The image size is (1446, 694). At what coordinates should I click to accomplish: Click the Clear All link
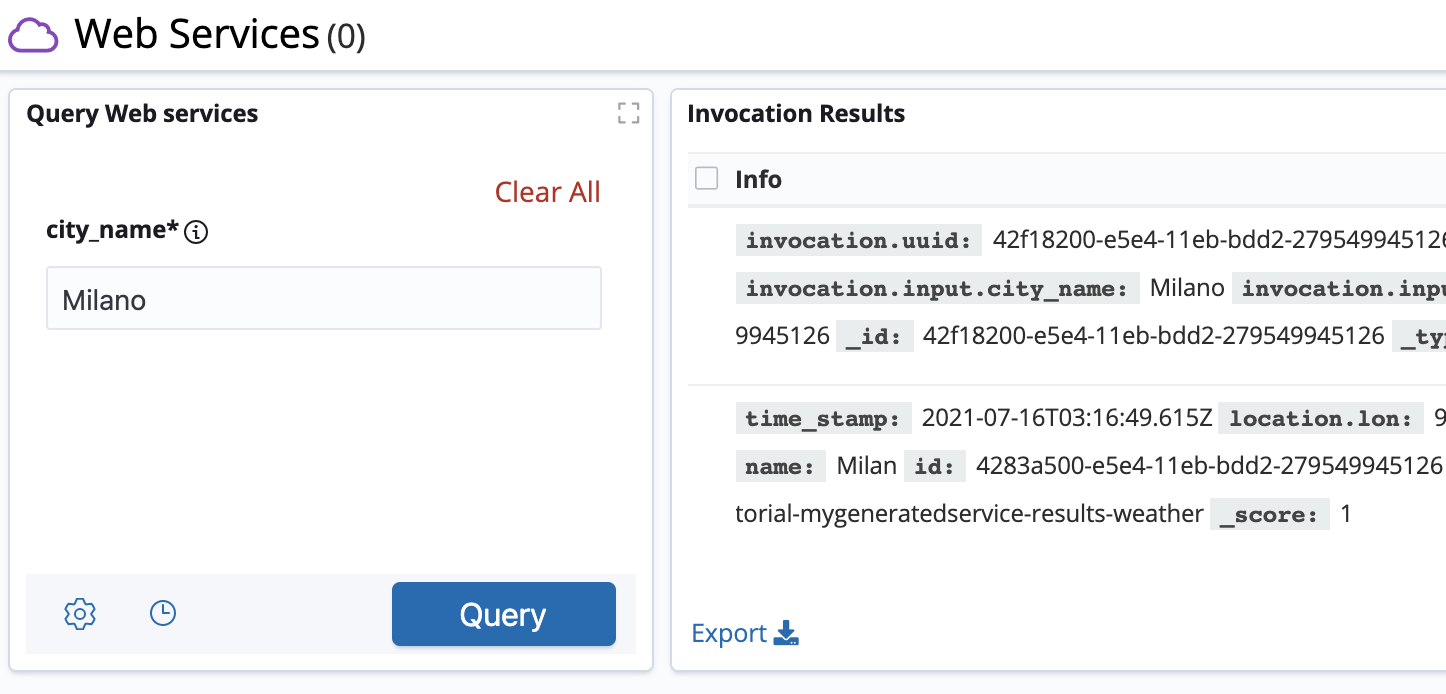pyautogui.click(x=547, y=192)
